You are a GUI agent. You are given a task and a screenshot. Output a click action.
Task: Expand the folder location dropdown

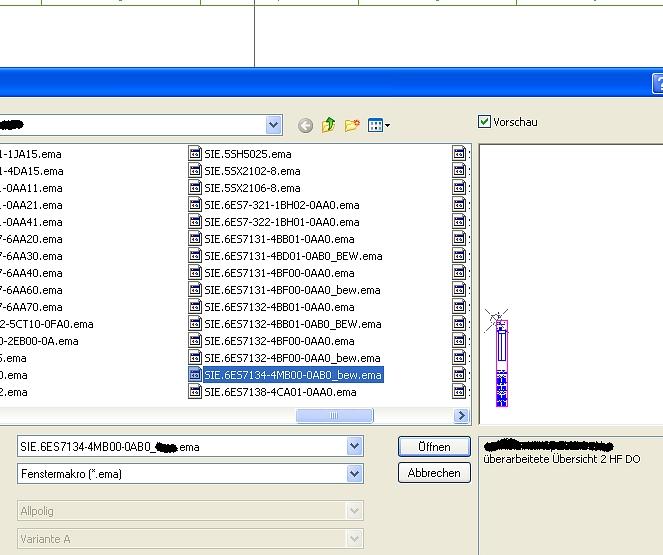click(x=274, y=125)
